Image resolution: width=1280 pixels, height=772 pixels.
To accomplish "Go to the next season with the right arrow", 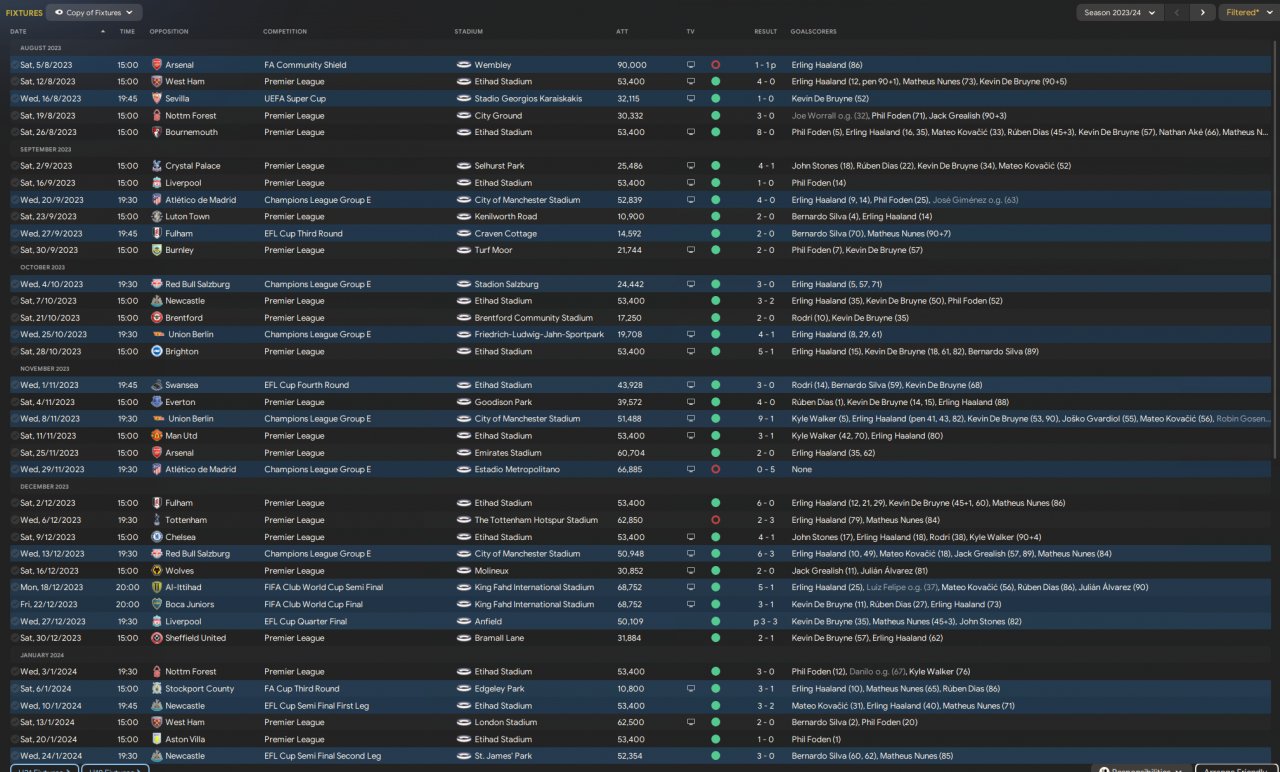I will click(x=1202, y=13).
